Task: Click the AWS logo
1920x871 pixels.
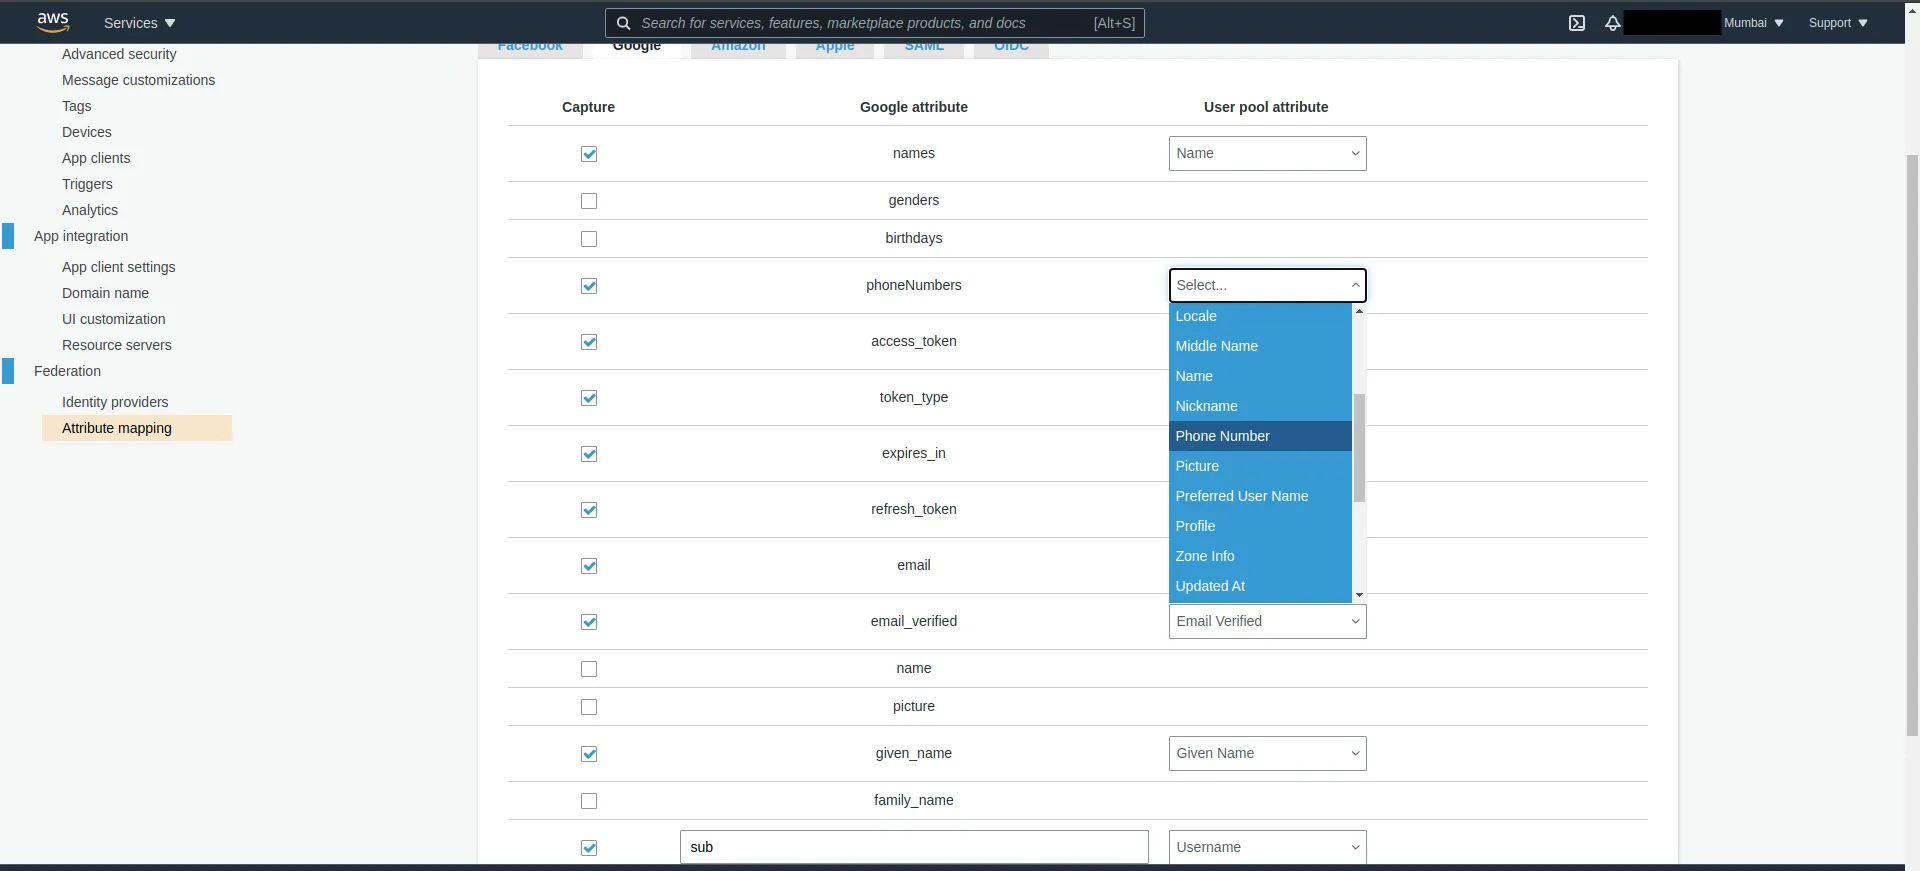Action: click(x=53, y=22)
